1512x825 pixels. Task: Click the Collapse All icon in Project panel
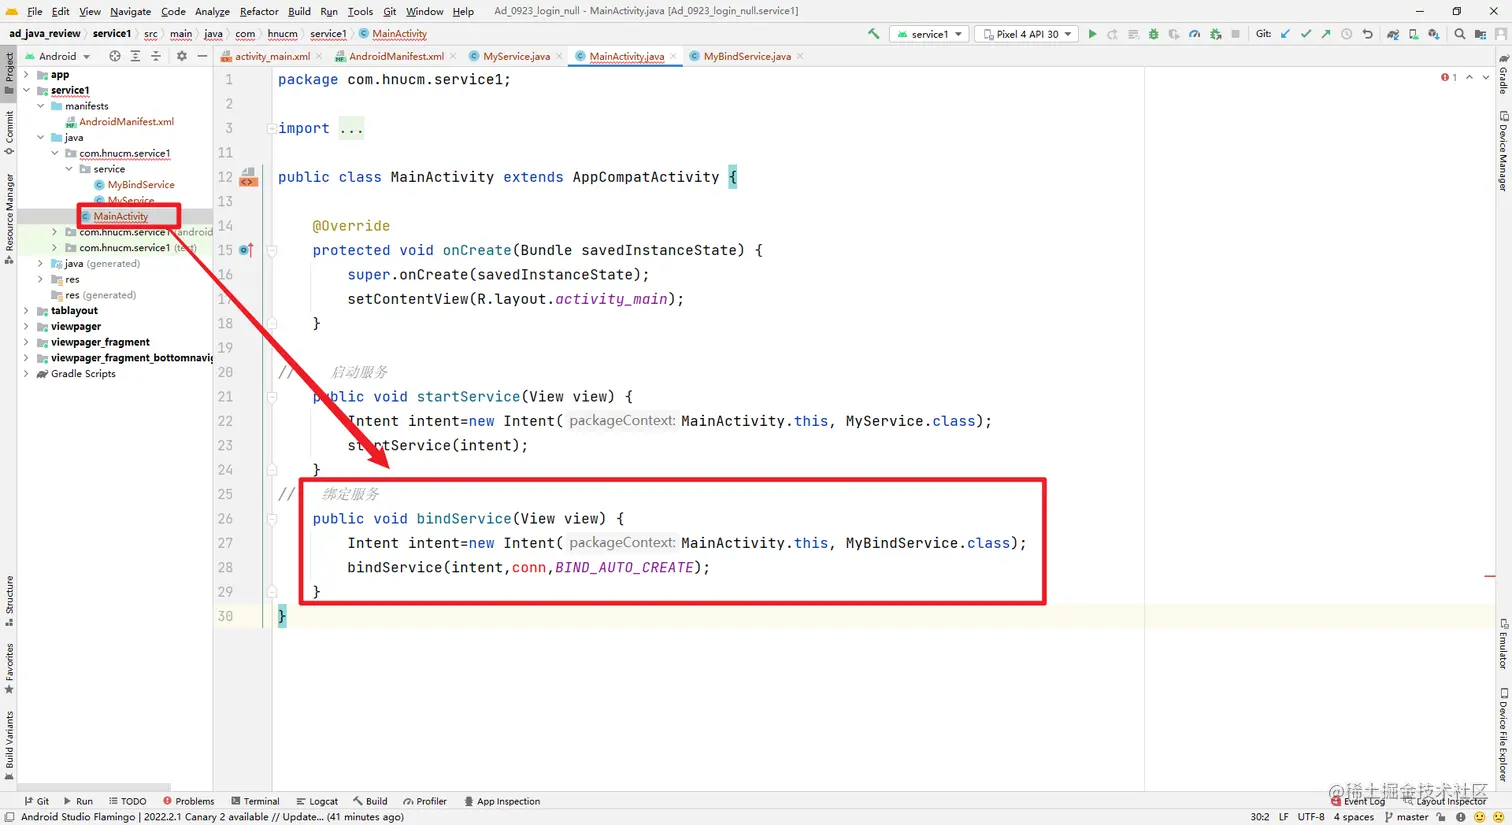156,56
